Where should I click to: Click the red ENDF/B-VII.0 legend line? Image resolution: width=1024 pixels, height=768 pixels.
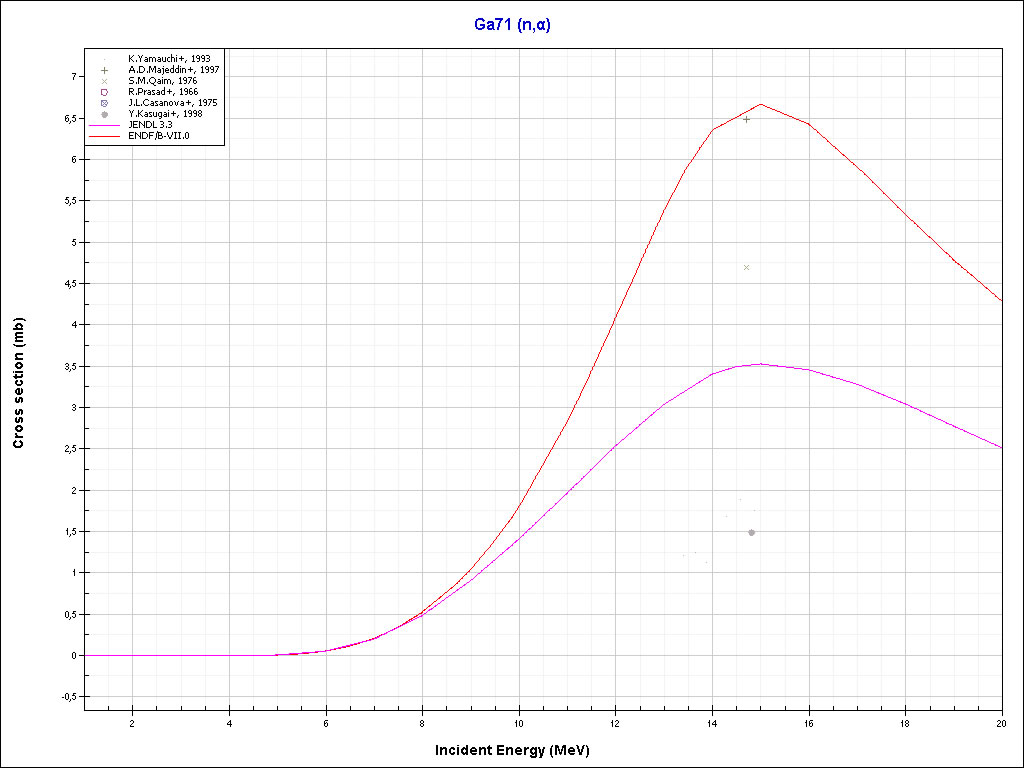104,135
